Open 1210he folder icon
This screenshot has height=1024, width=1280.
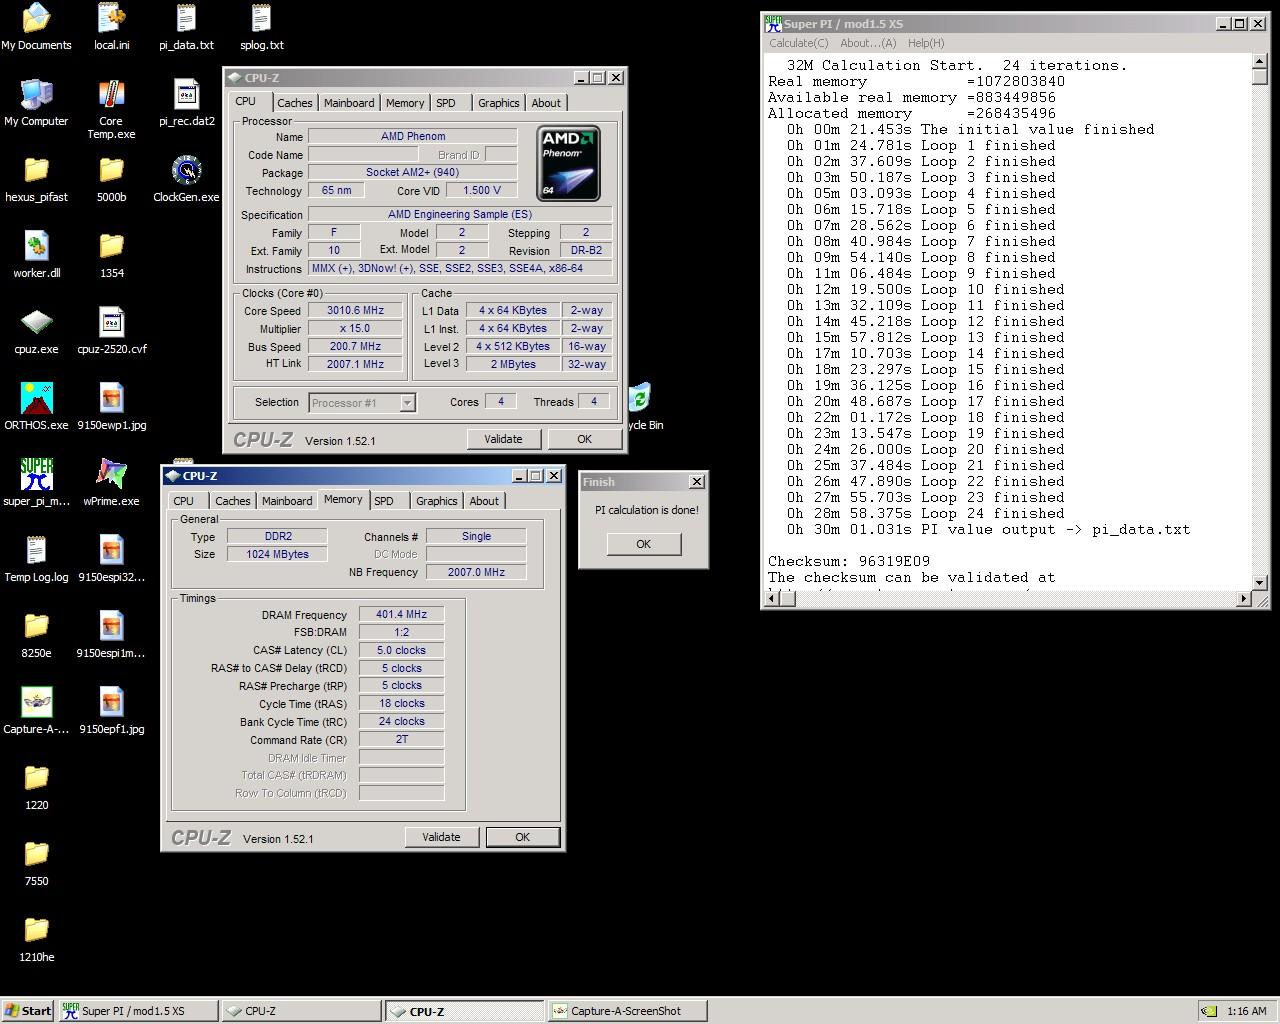(x=36, y=939)
